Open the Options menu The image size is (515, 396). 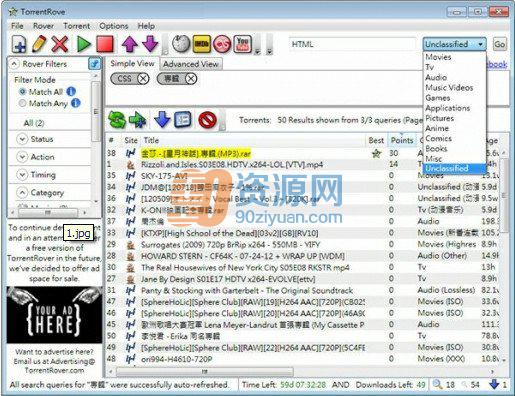click(x=113, y=26)
